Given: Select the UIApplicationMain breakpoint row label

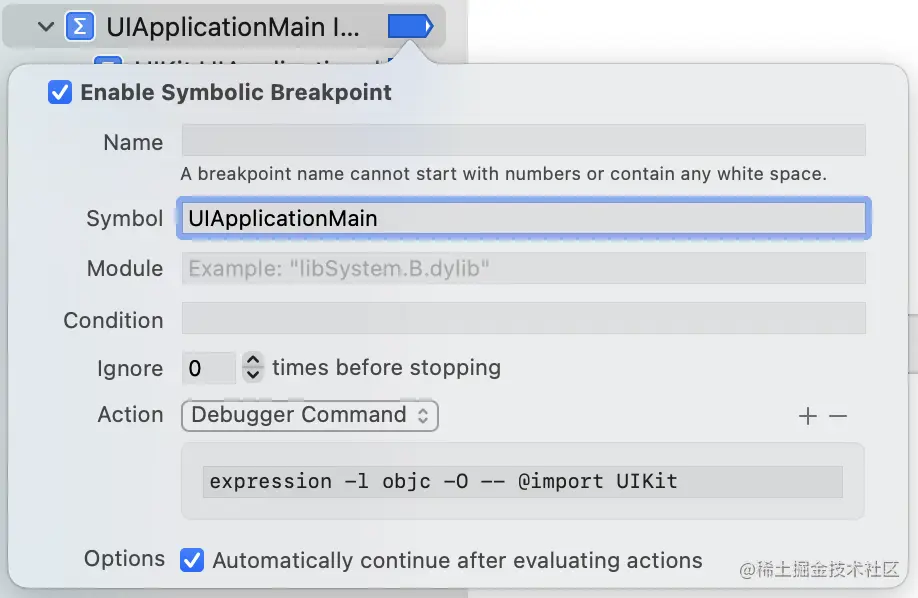Looking at the screenshot, I should point(232,27).
